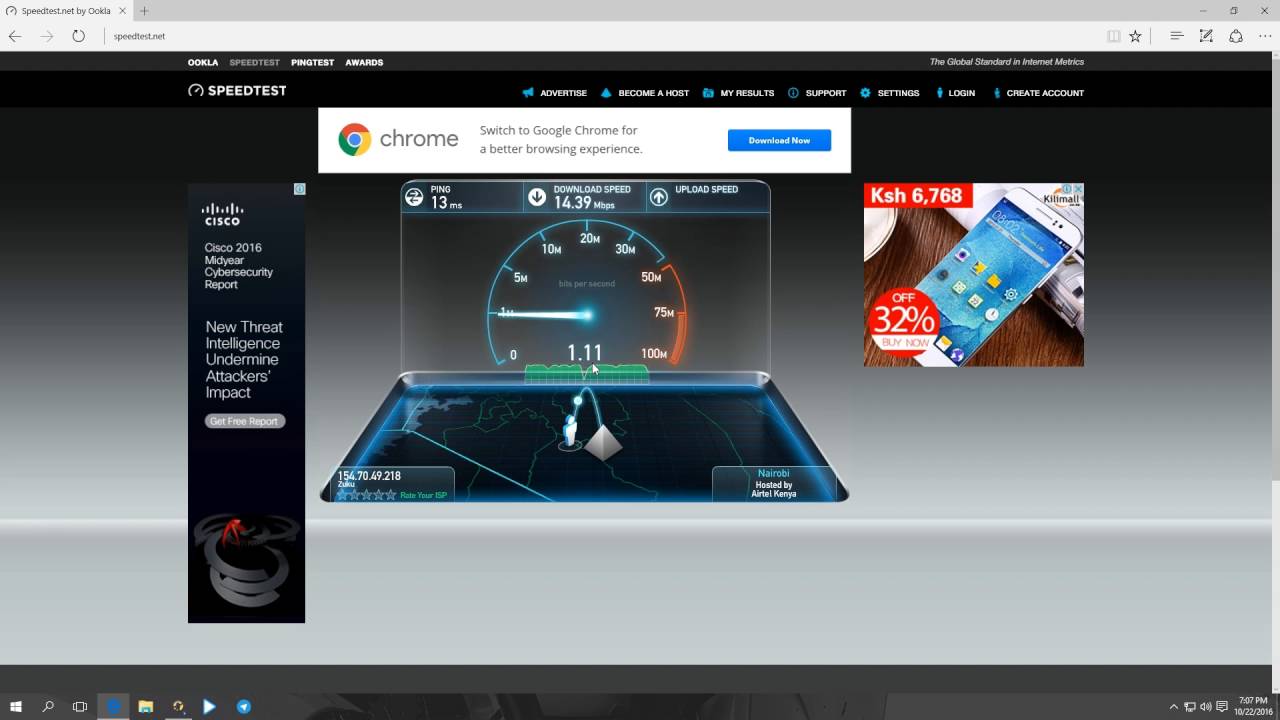Click the Kilimall phone advertisement
This screenshot has width=1280, height=720.
(x=973, y=275)
